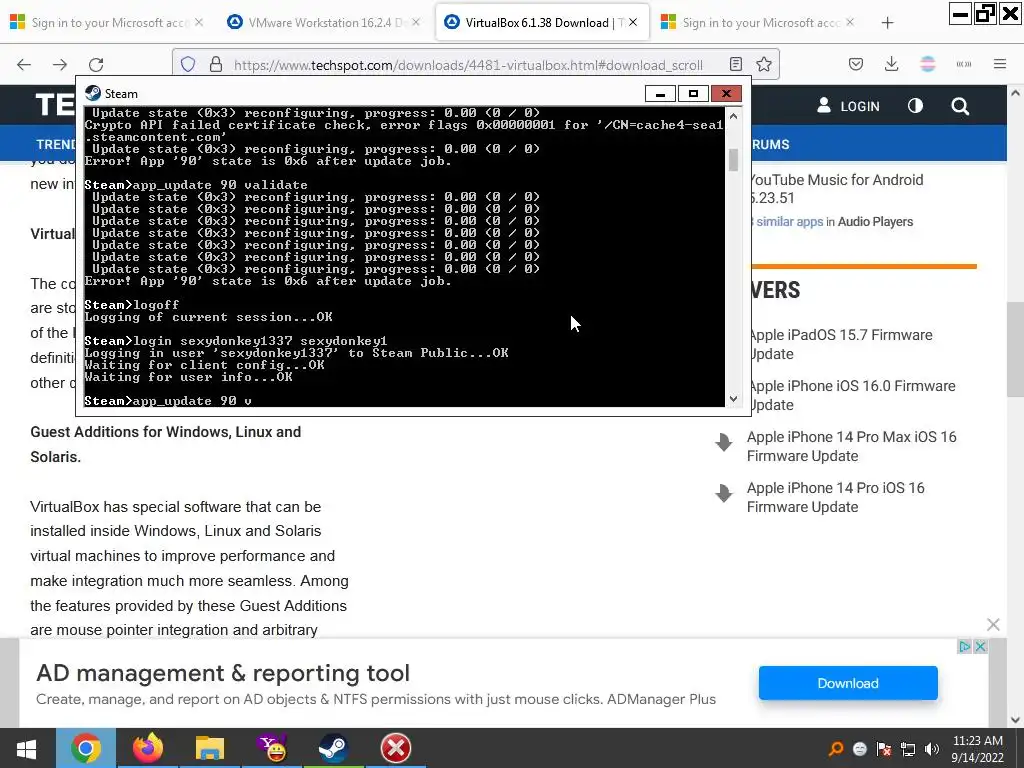Image resolution: width=1024 pixels, height=768 pixels.
Task: Toggle reader view icon in address bar
Action: coord(736,64)
